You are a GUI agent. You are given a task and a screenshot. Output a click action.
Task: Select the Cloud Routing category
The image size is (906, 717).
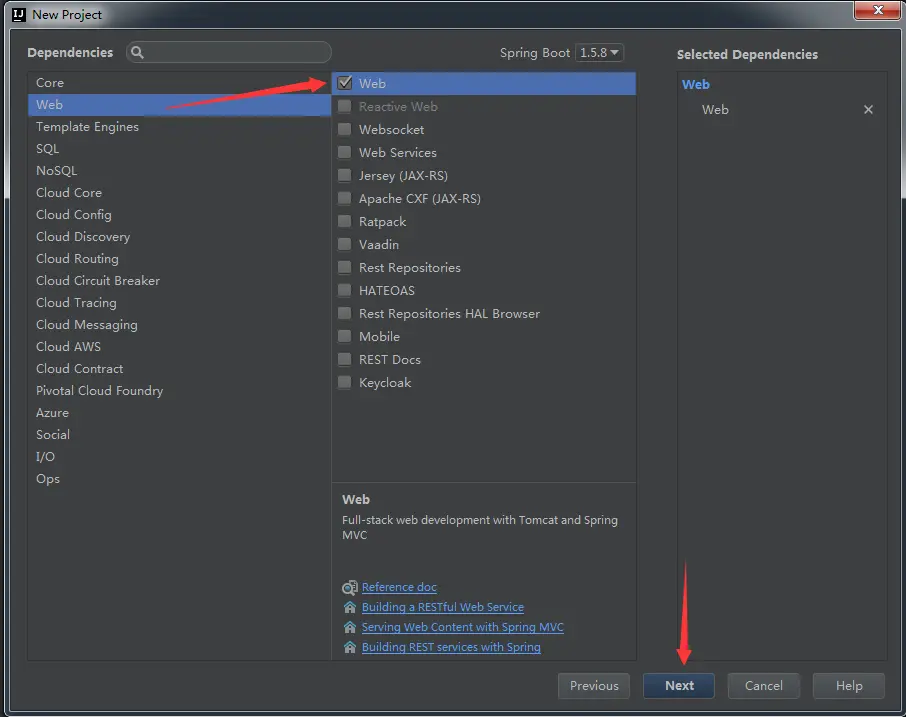(179, 258)
